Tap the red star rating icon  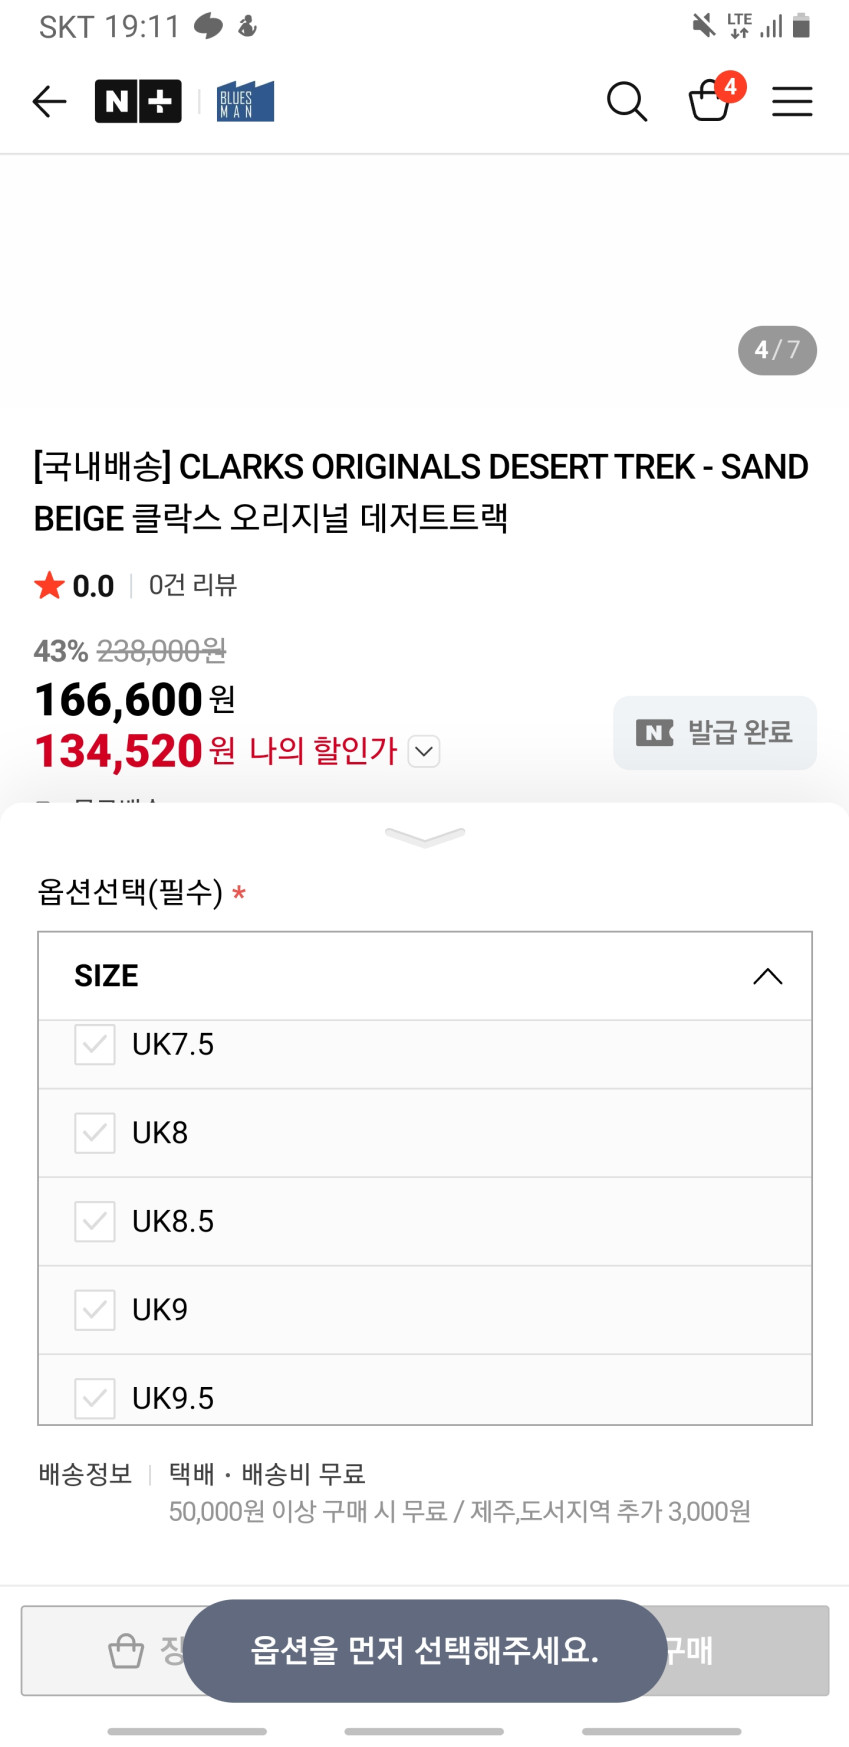click(x=49, y=585)
